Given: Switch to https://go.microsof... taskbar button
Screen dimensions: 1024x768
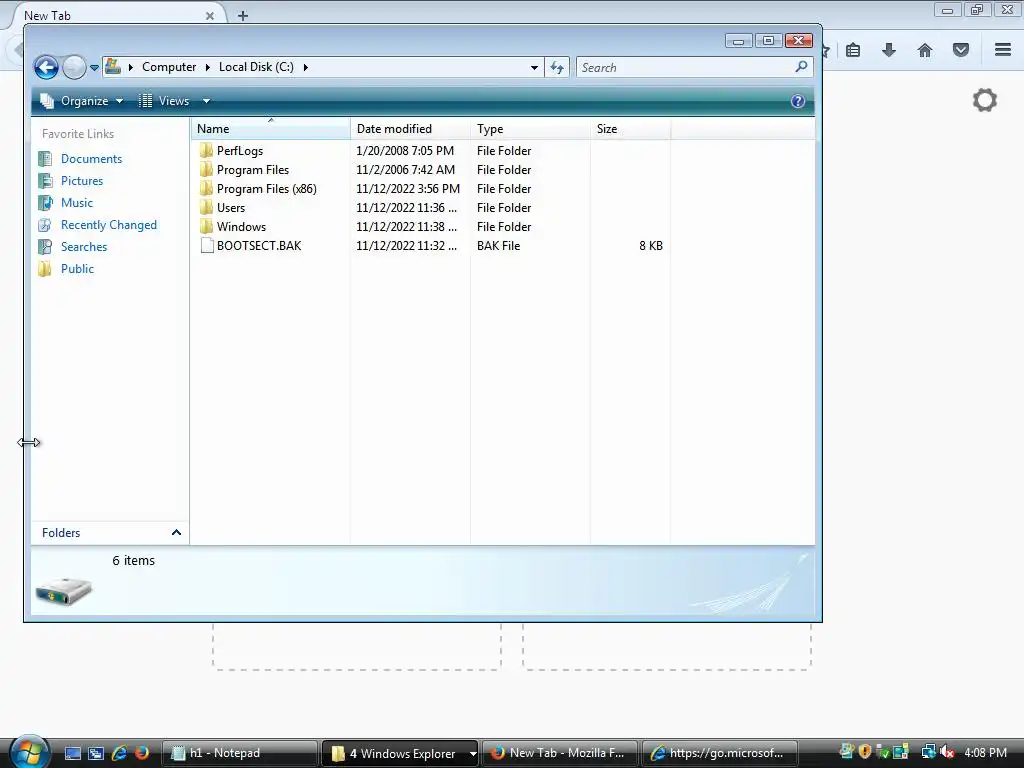Looking at the screenshot, I should [x=720, y=753].
